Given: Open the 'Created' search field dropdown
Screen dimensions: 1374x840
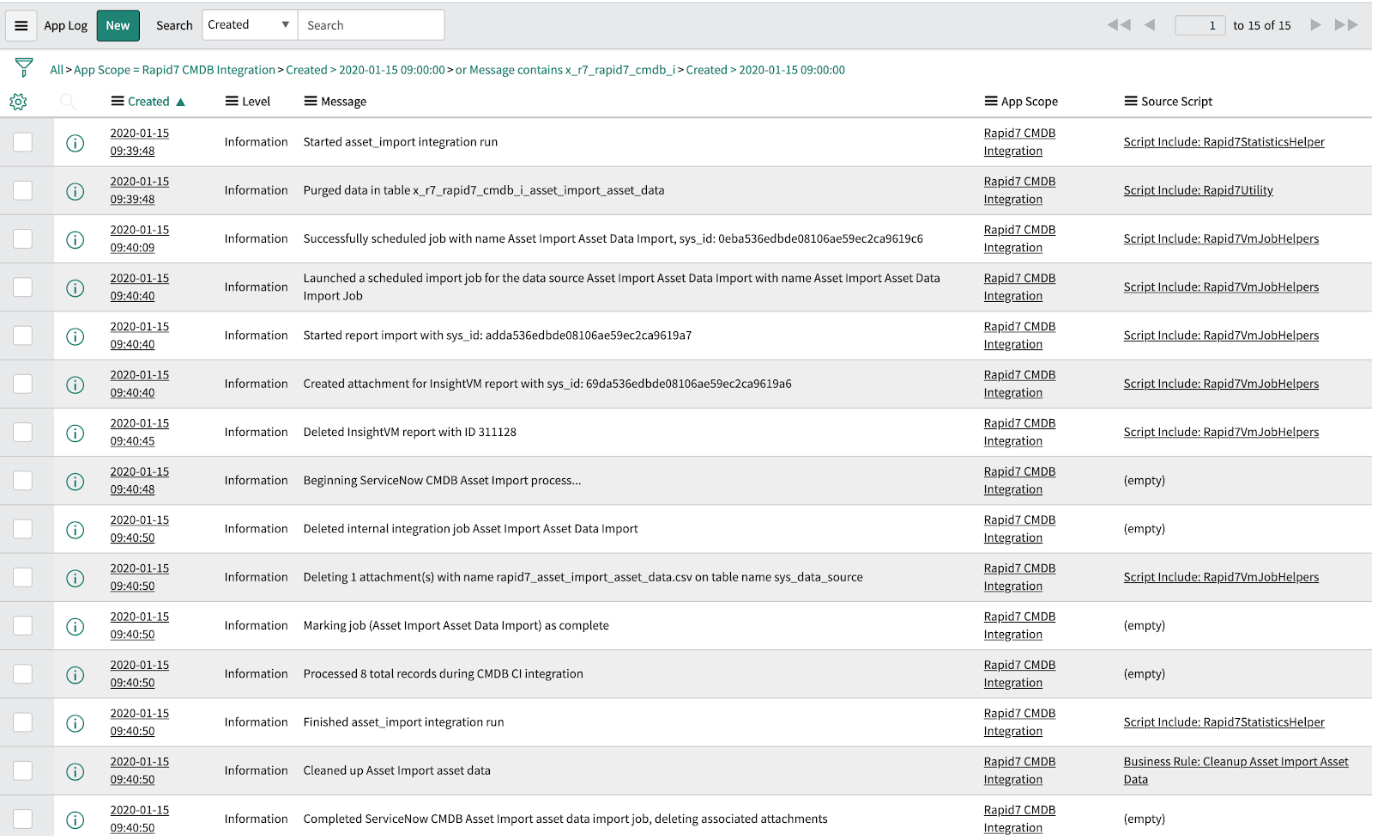Looking at the screenshot, I should point(249,25).
